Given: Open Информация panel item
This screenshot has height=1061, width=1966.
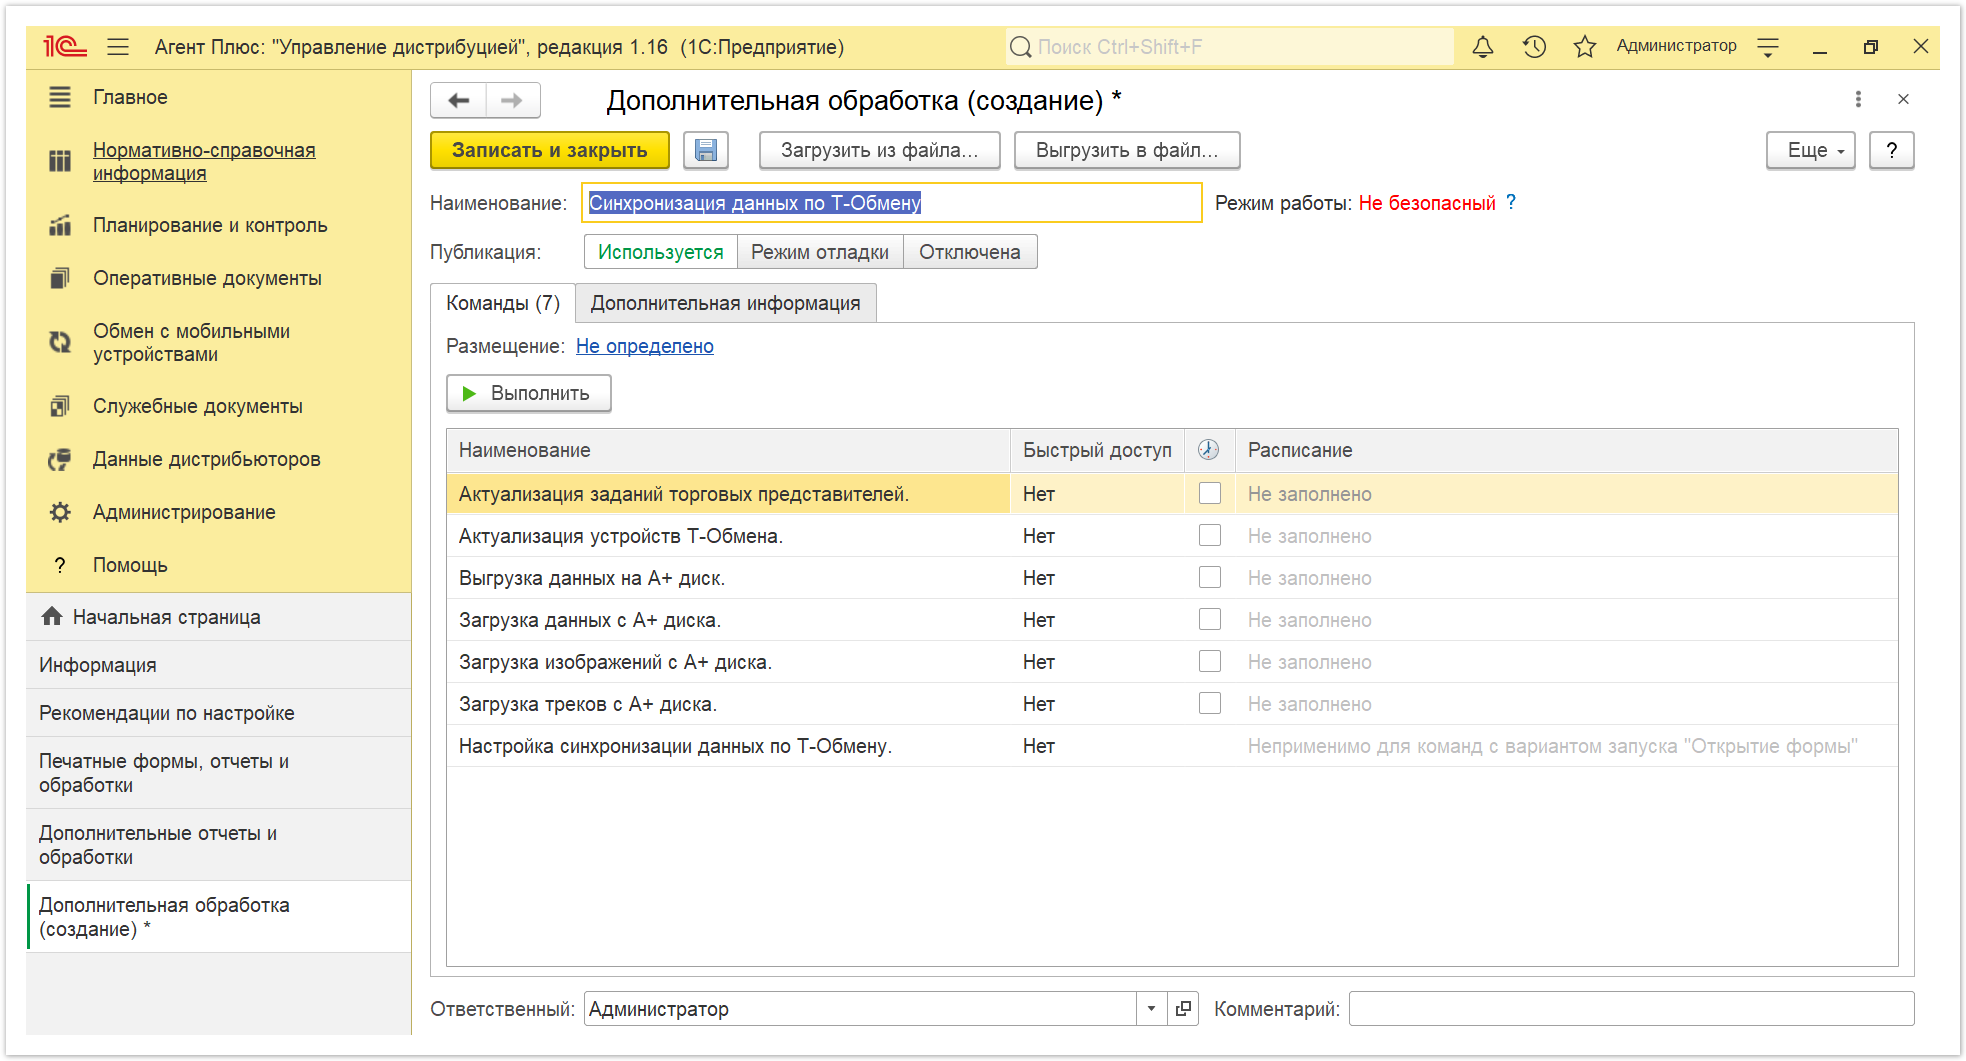Looking at the screenshot, I should click(218, 665).
